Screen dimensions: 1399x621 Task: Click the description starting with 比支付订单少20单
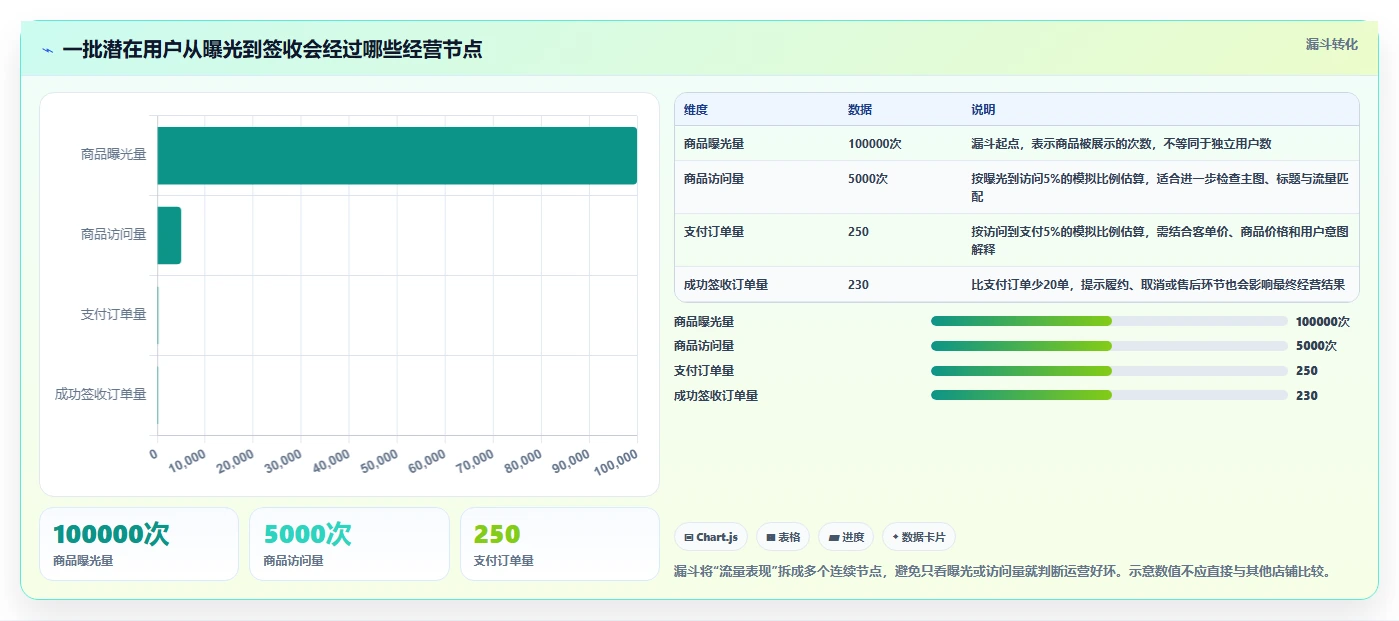point(1158,285)
